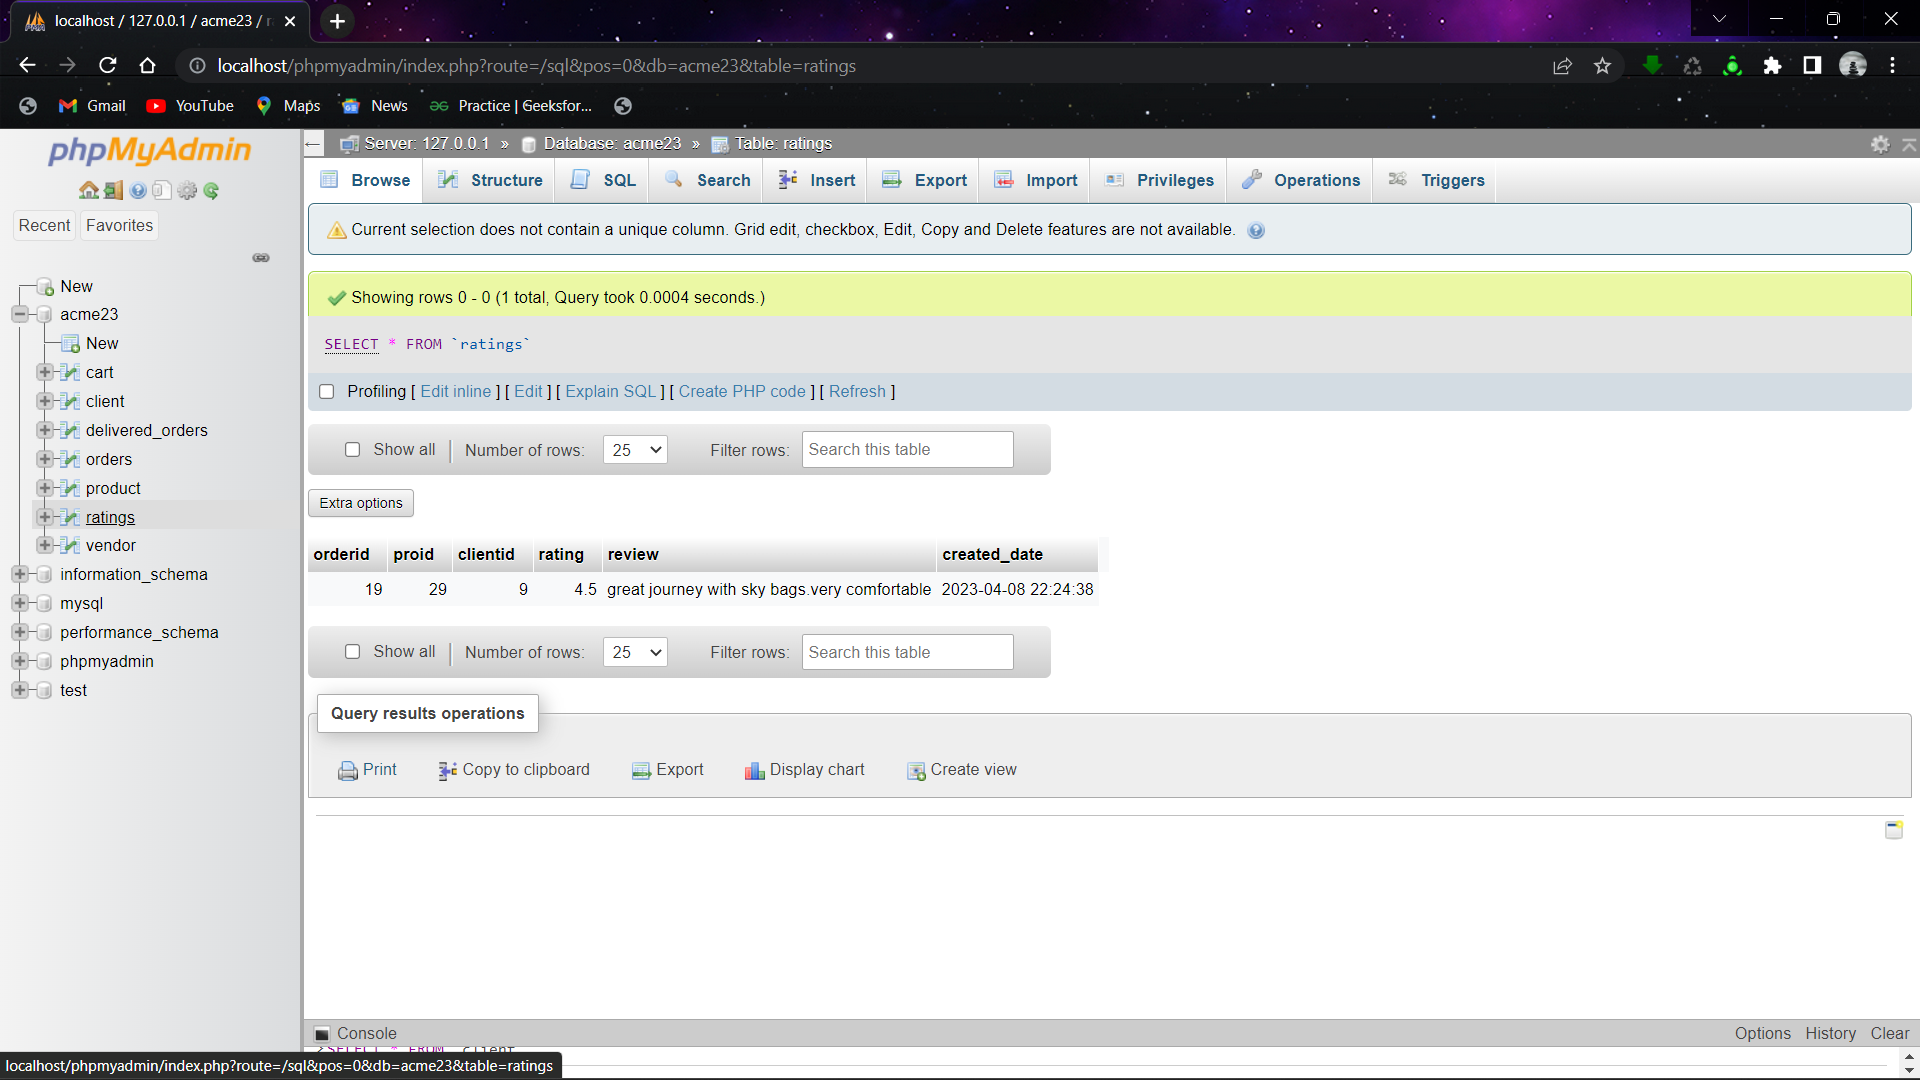The width and height of the screenshot is (1920, 1080).
Task: Click the phpMyAdmin home icon
Action: coord(88,191)
